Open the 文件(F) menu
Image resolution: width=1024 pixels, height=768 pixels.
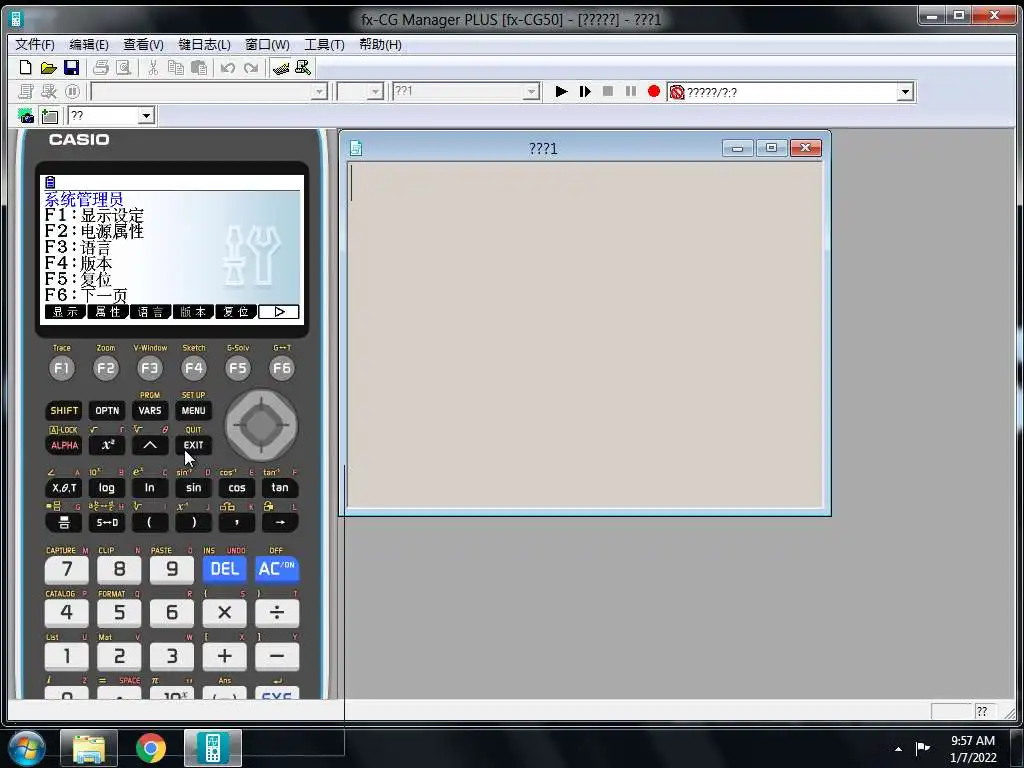pos(35,44)
